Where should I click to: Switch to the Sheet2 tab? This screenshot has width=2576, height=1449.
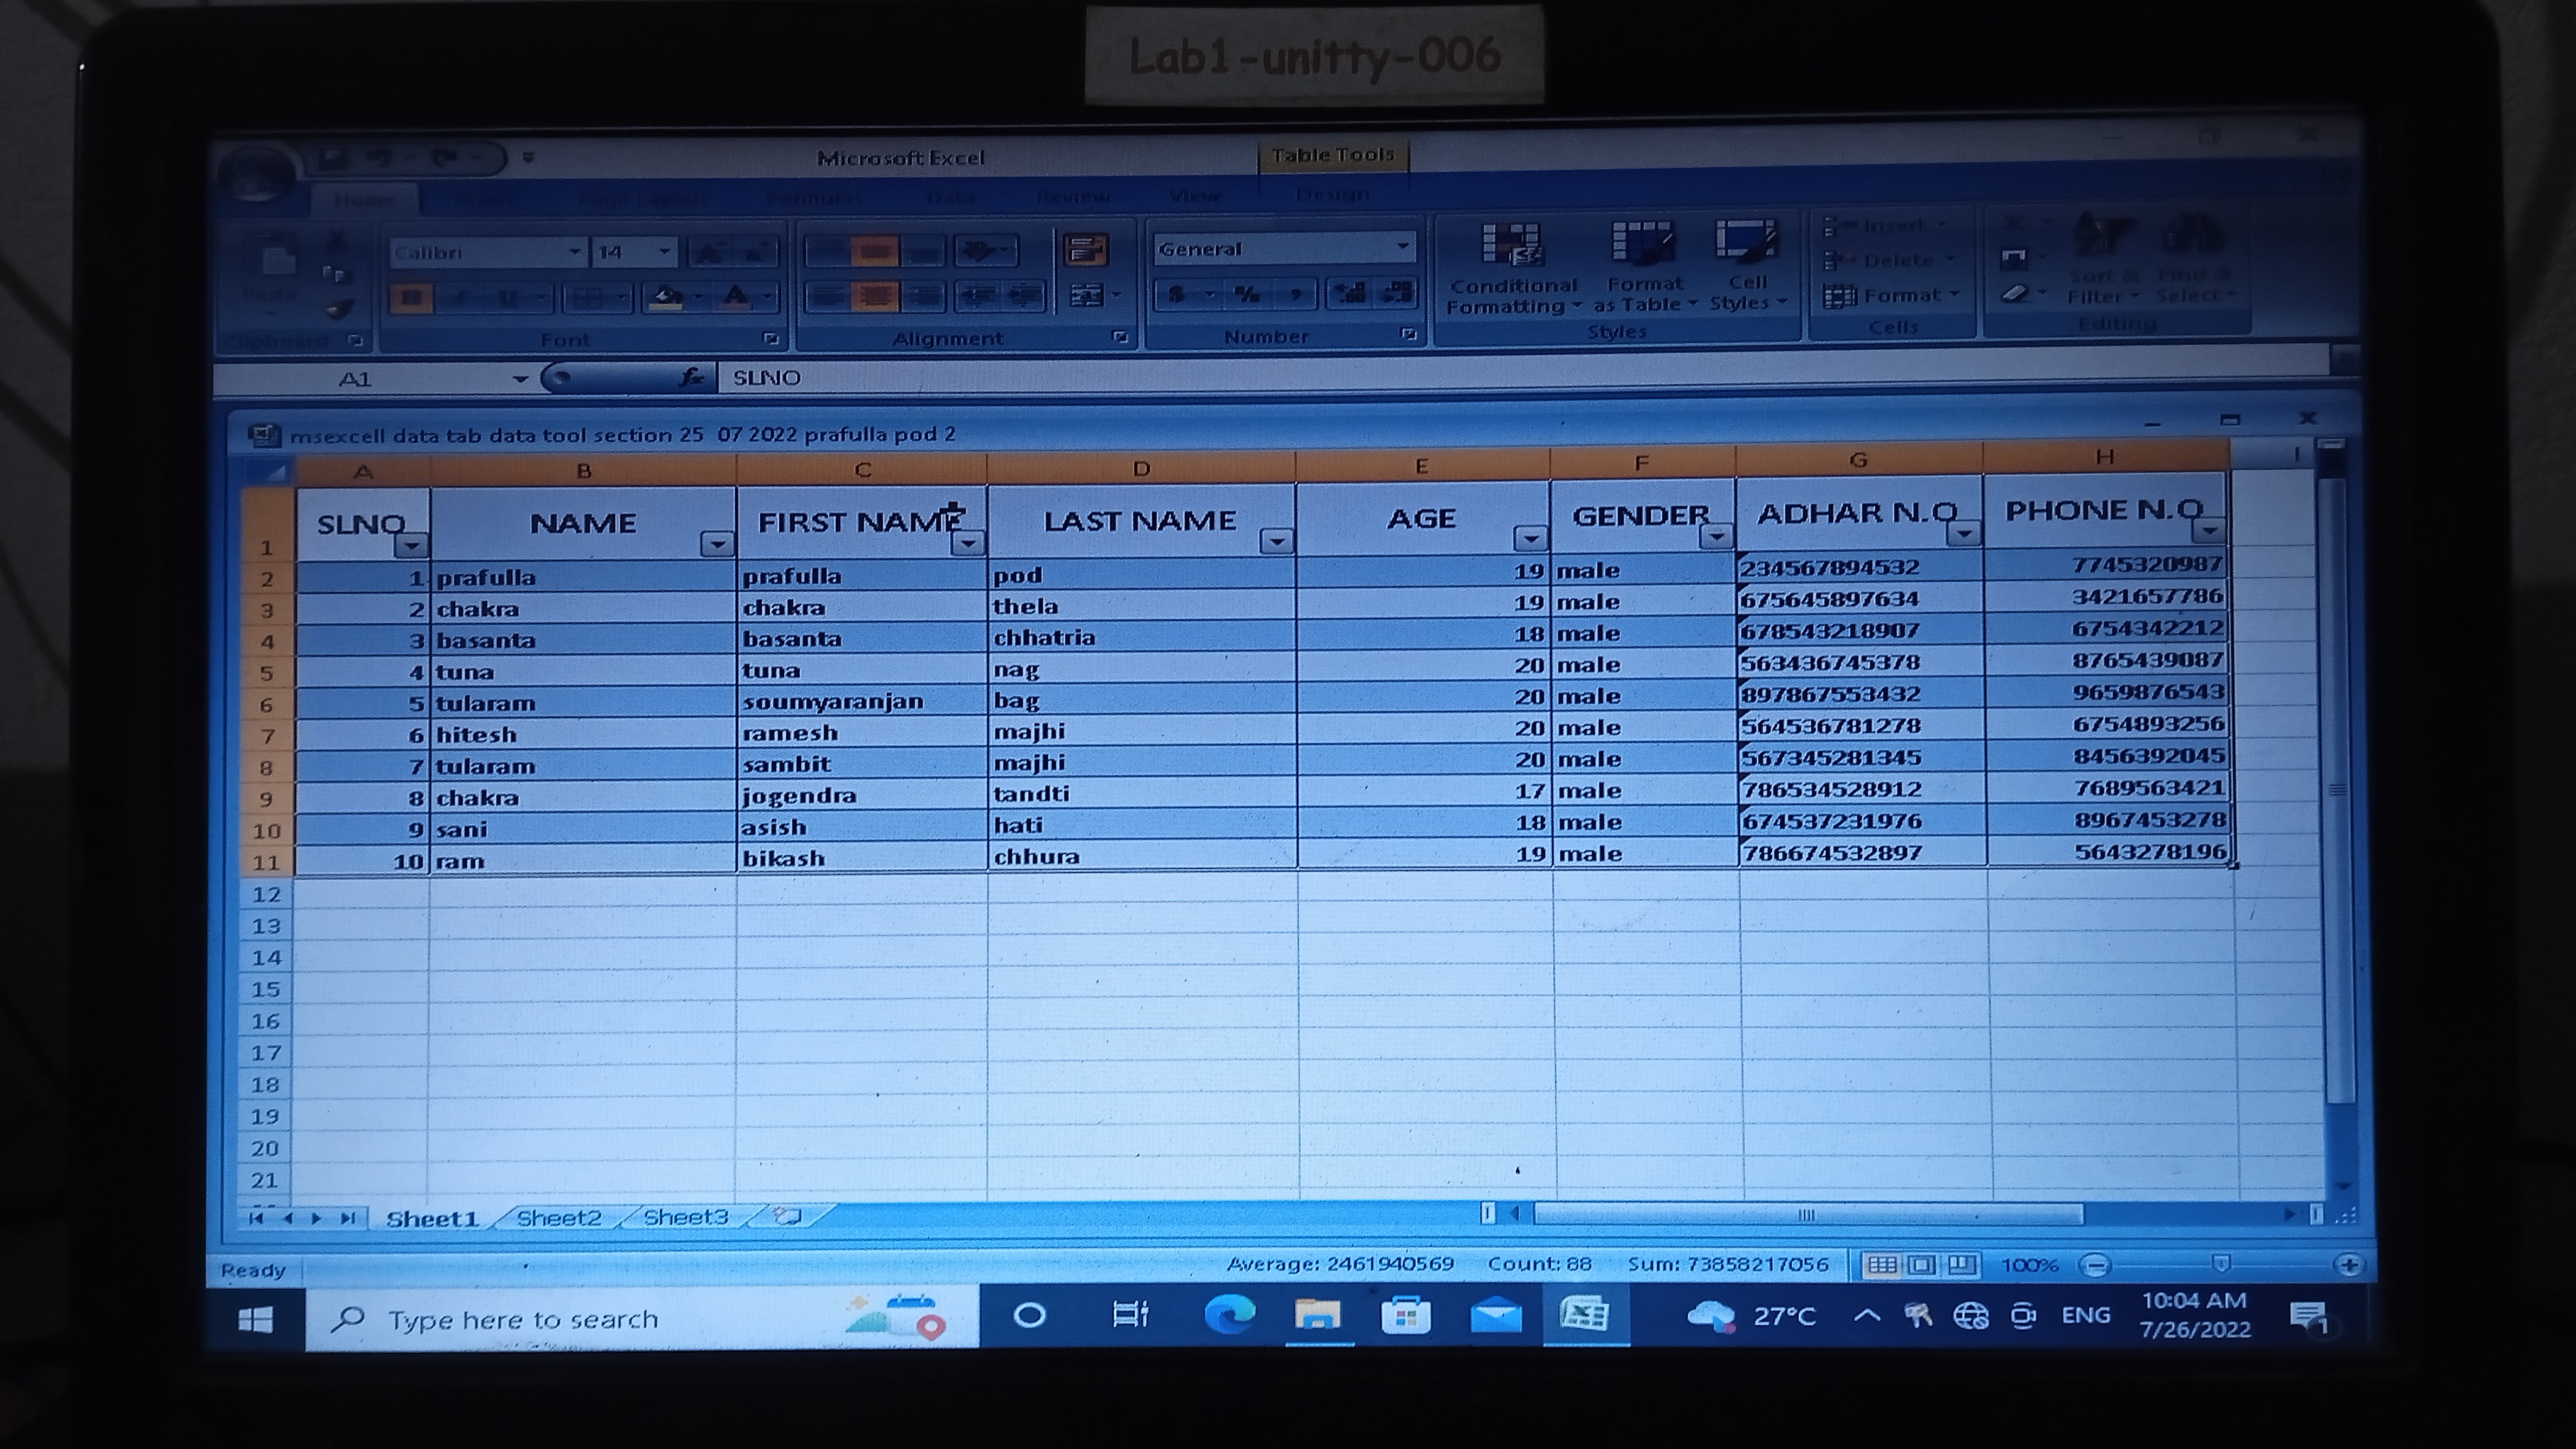[x=559, y=1217]
